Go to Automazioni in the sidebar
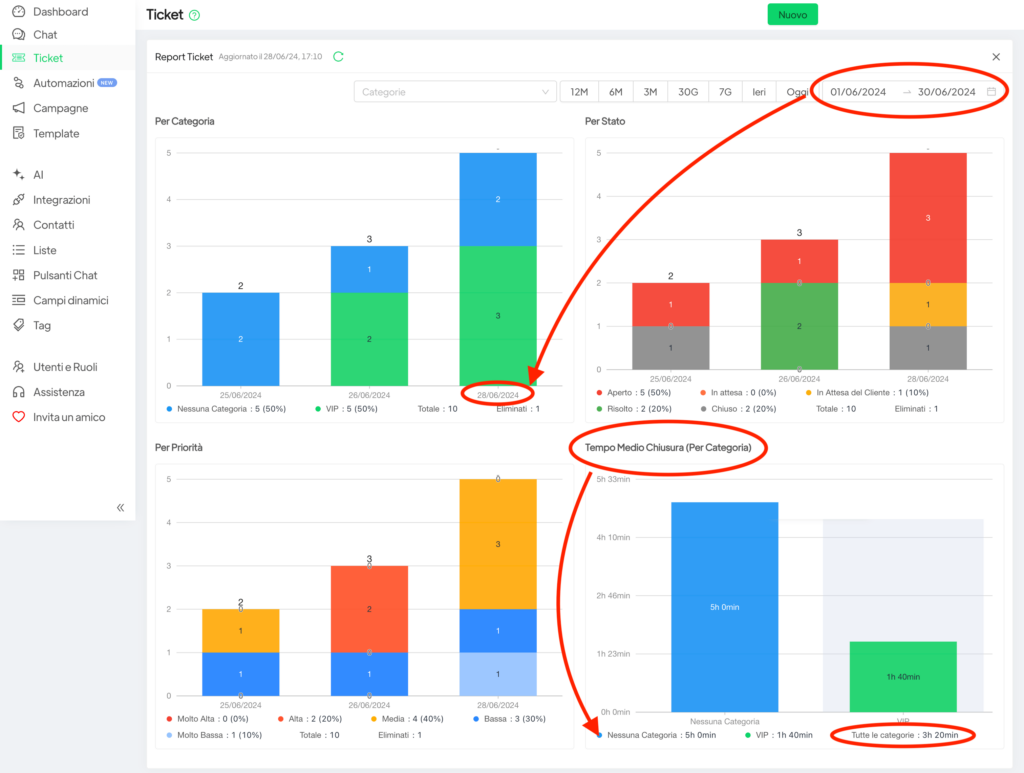Viewport: 1024px width, 773px height. [64, 83]
